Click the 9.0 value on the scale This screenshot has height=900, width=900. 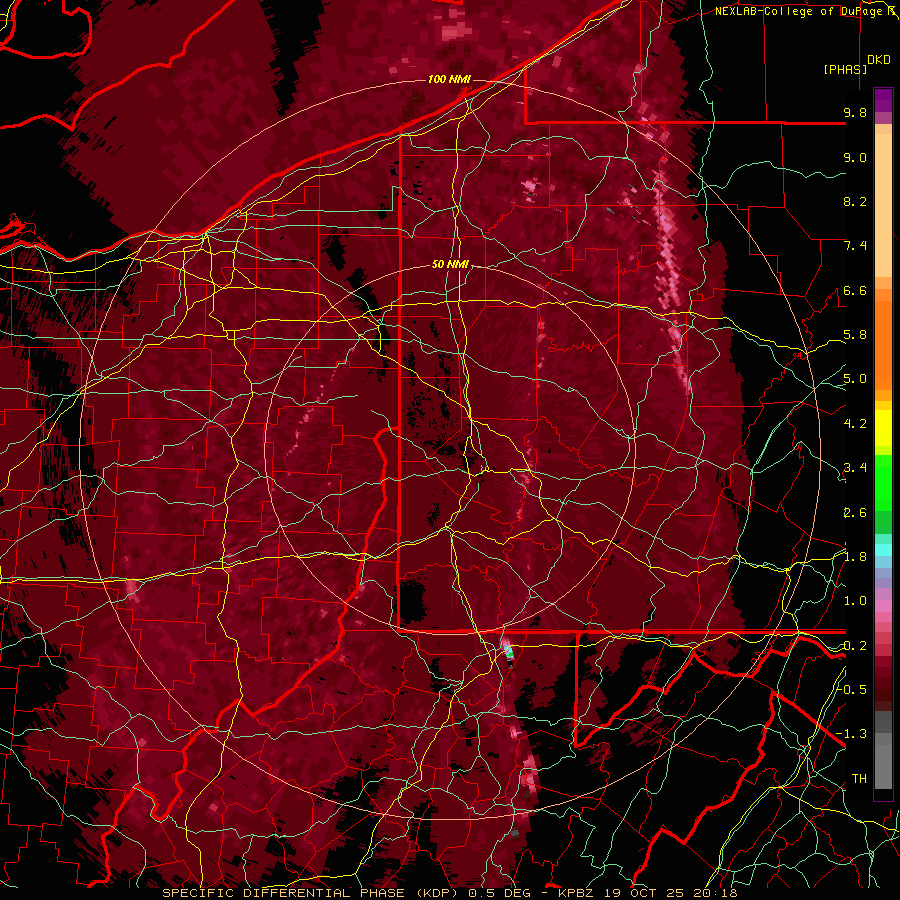[855, 157]
